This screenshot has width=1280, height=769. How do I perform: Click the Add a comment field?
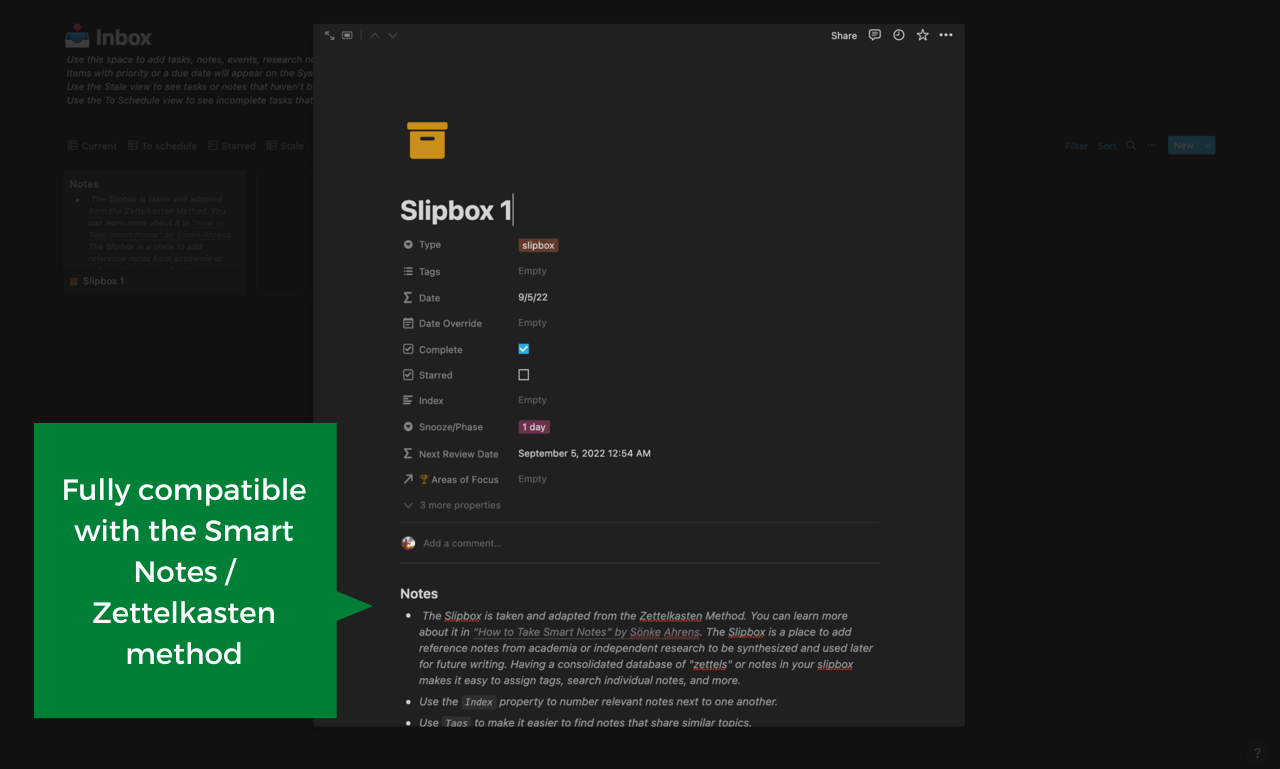coord(460,543)
